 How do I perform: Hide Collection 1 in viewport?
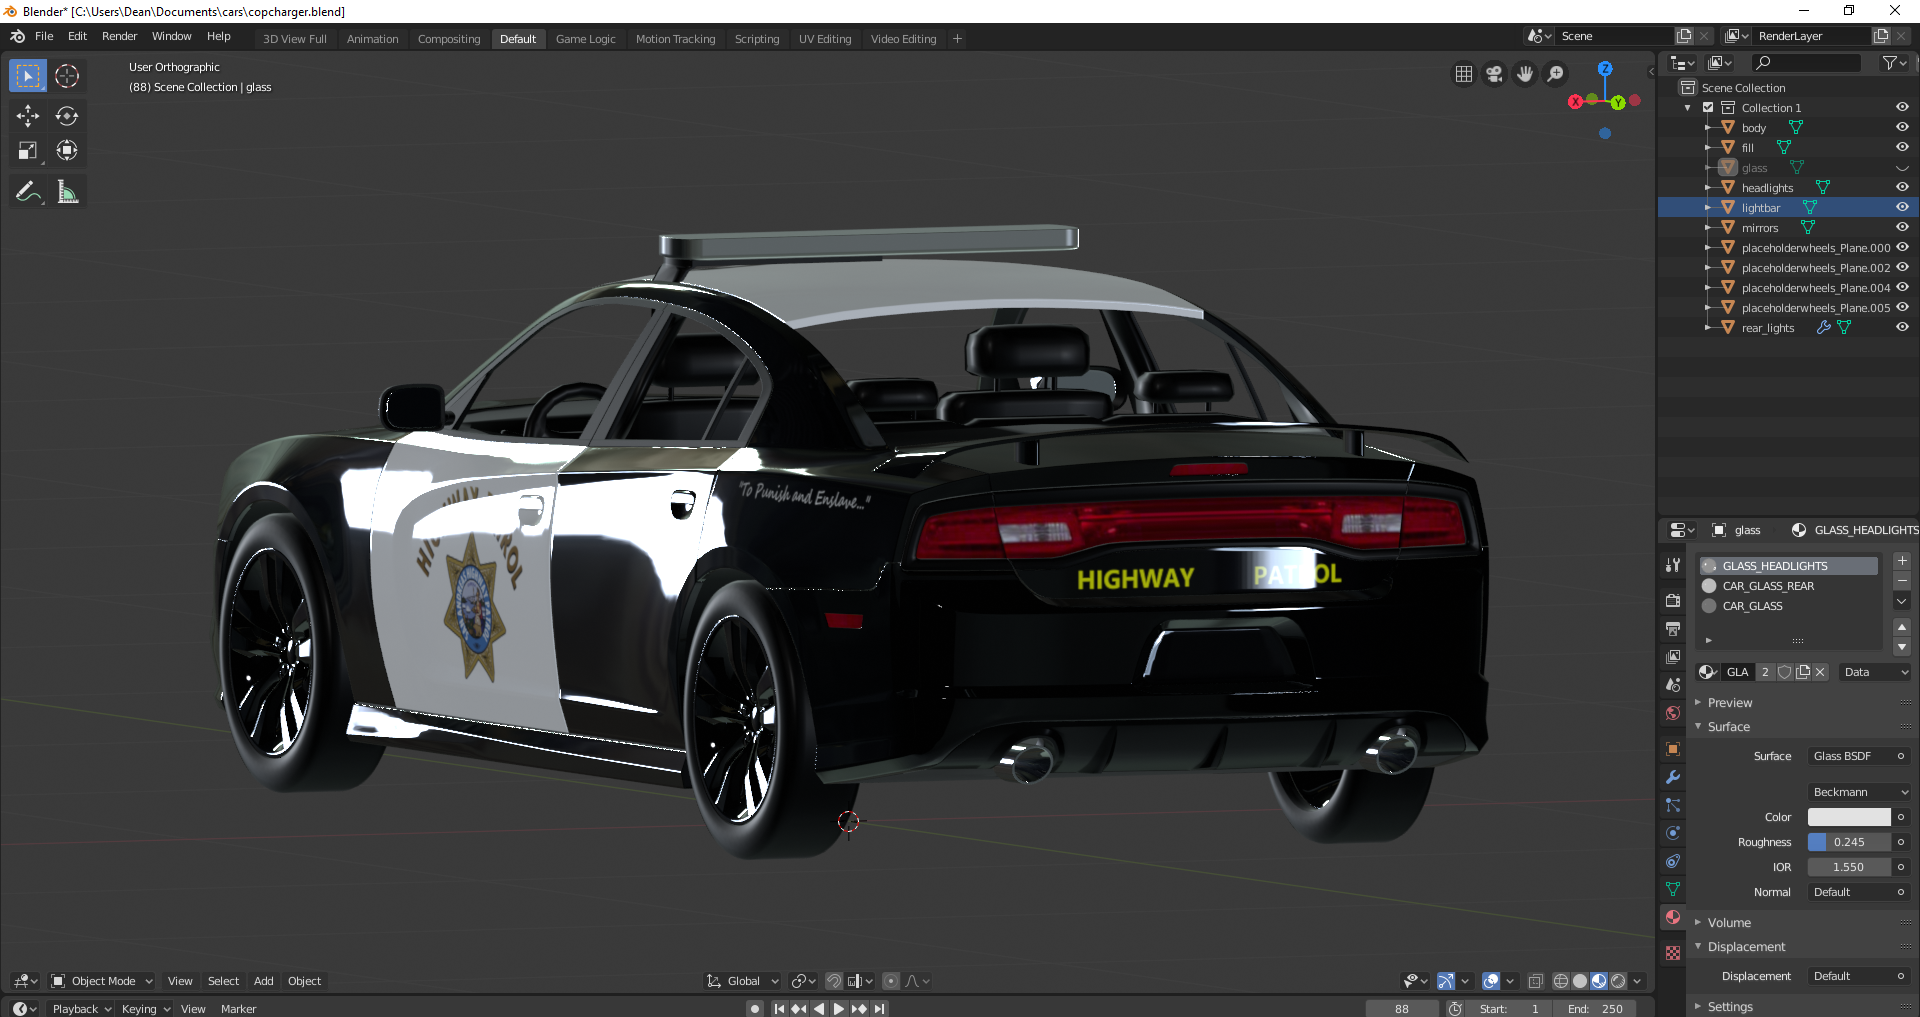1902,108
